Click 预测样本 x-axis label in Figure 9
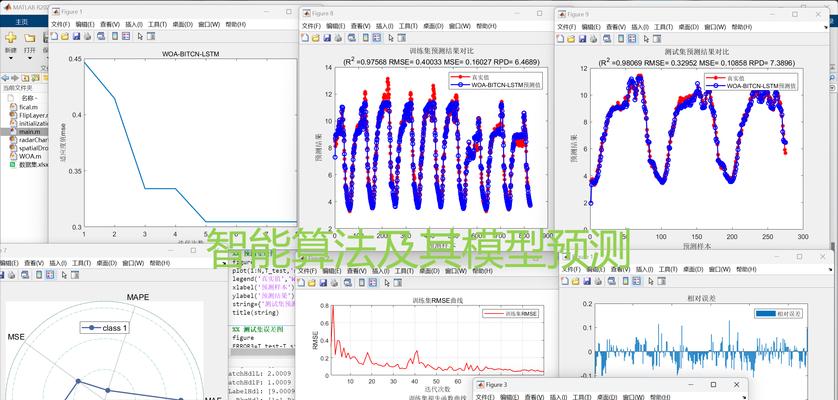The image size is (838, 400). pos(696,247)
